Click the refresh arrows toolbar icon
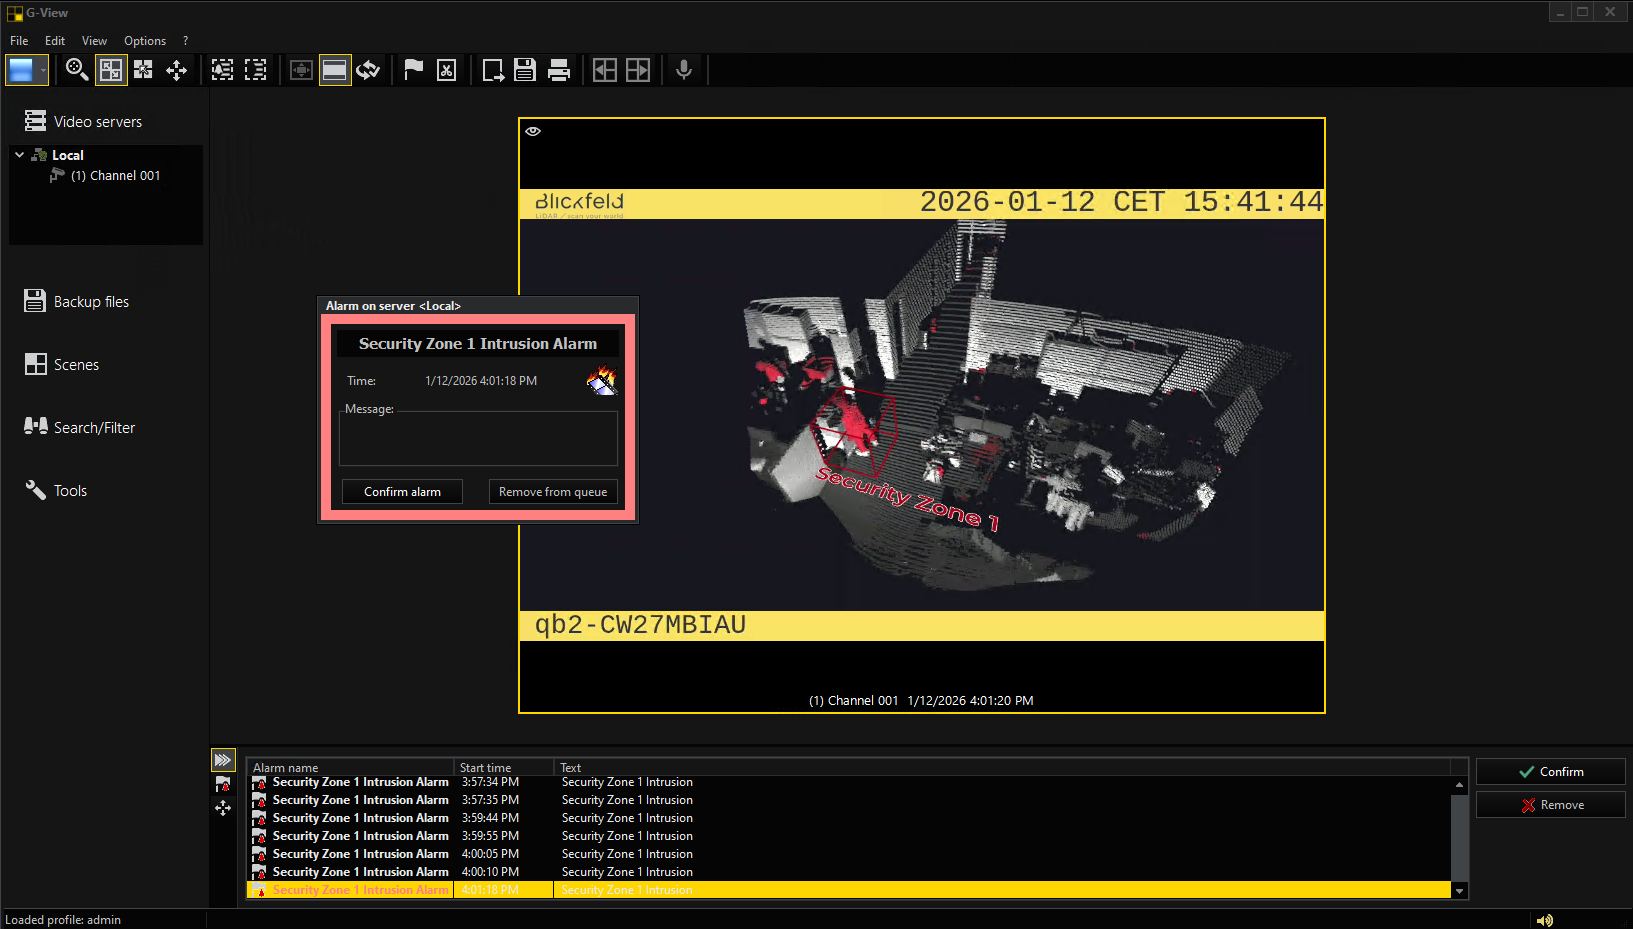 click(x=368, y=70)
